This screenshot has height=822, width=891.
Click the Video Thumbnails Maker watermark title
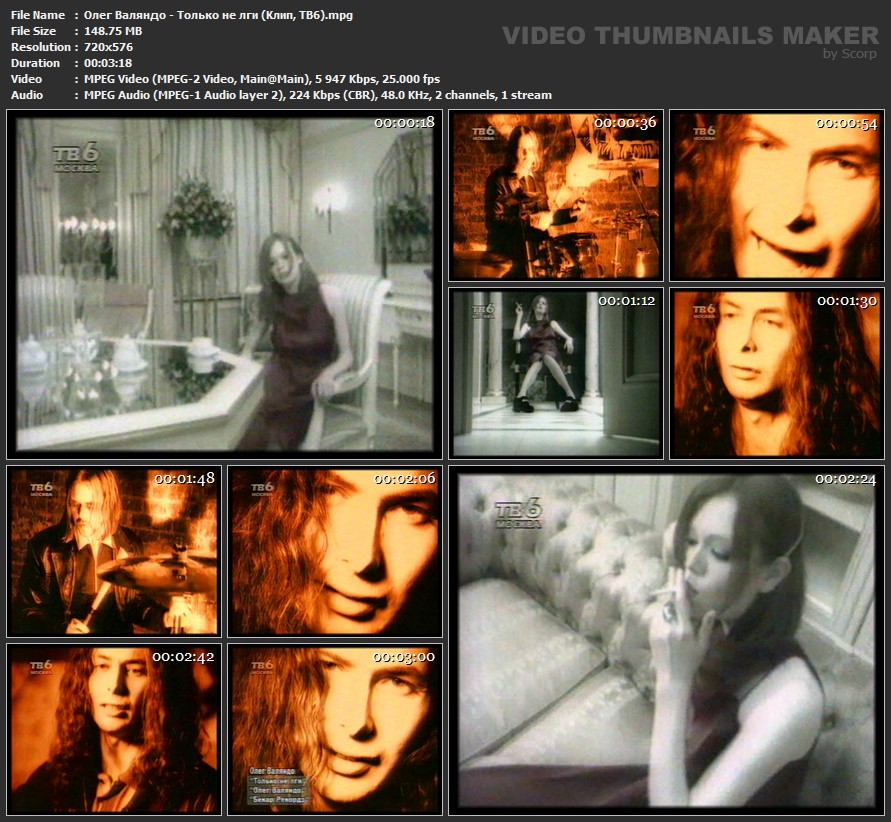[x=690, y=36]
